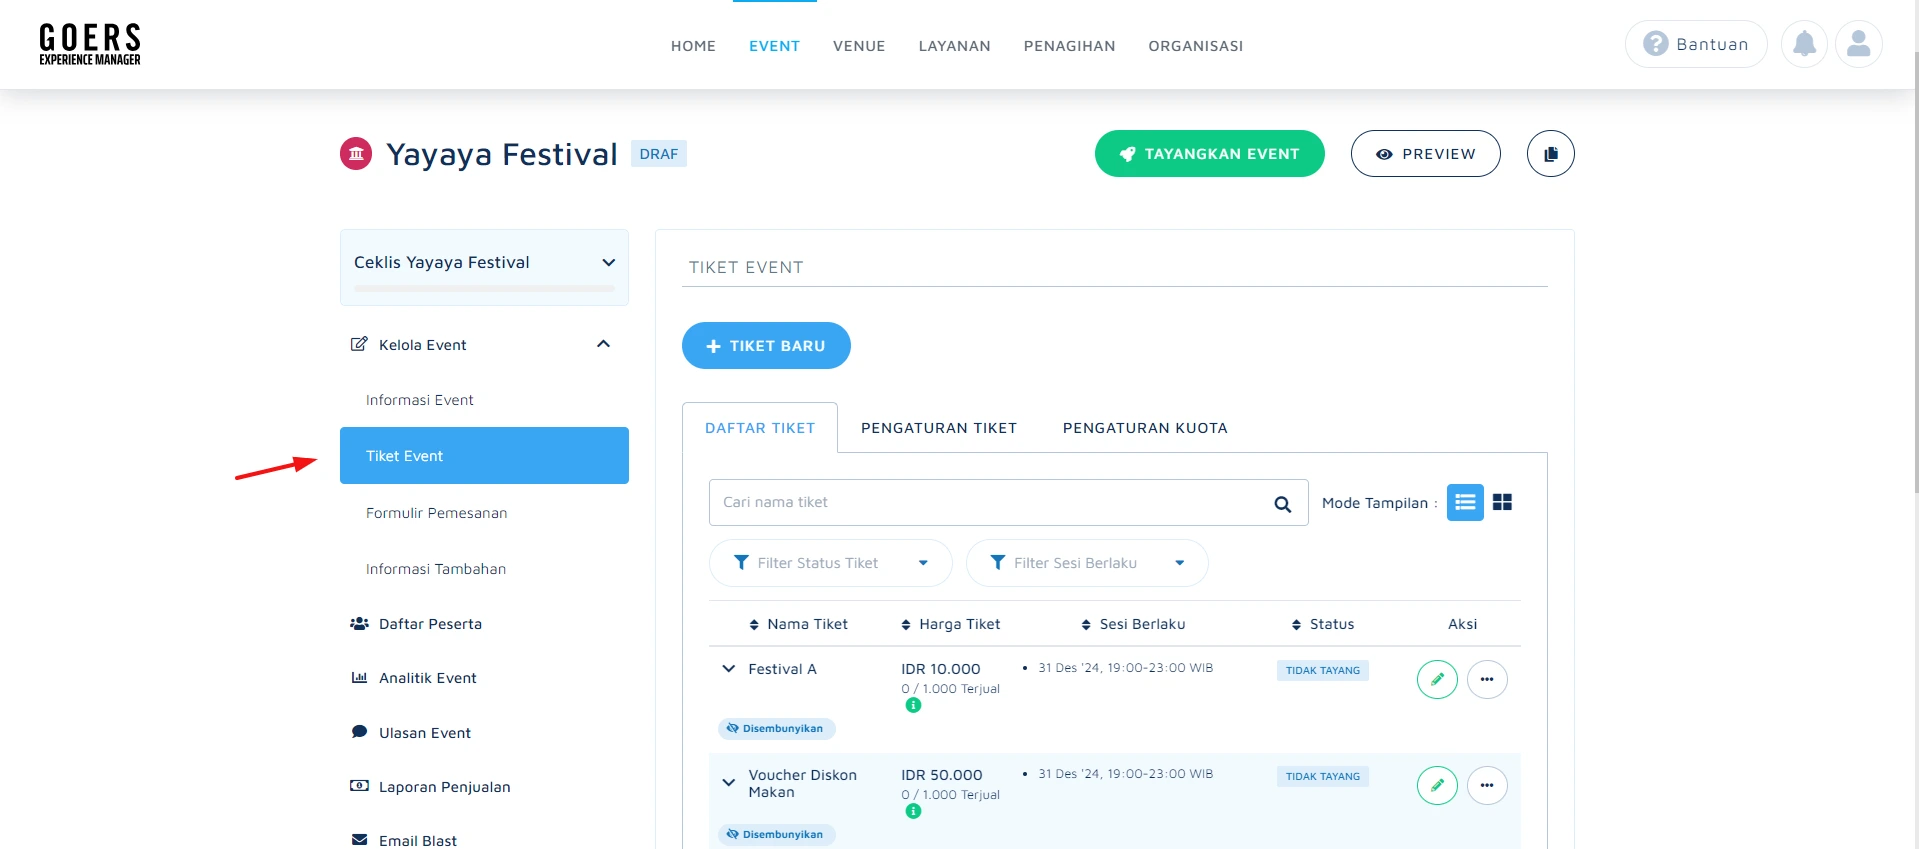Switch to PENGATURAN TIKET tab
Screen dimensions: 1919x849
click(939, 428)
